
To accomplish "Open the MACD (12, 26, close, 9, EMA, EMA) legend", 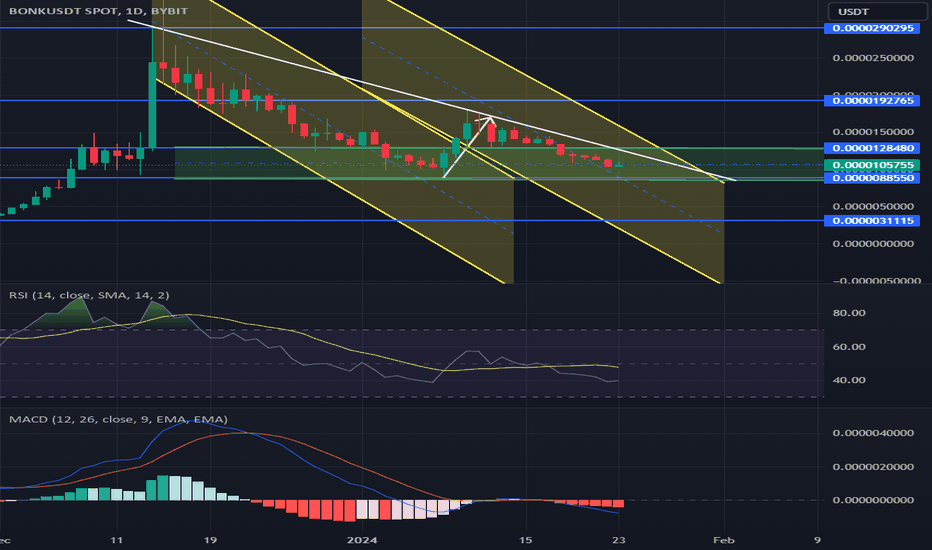I will (x=118, y=419).
